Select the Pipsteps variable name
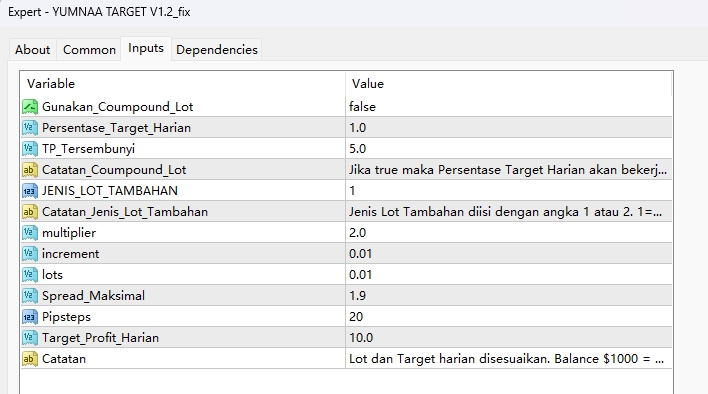Image resolution: width=708 pixels, height=394 pixels. (66, 317)
